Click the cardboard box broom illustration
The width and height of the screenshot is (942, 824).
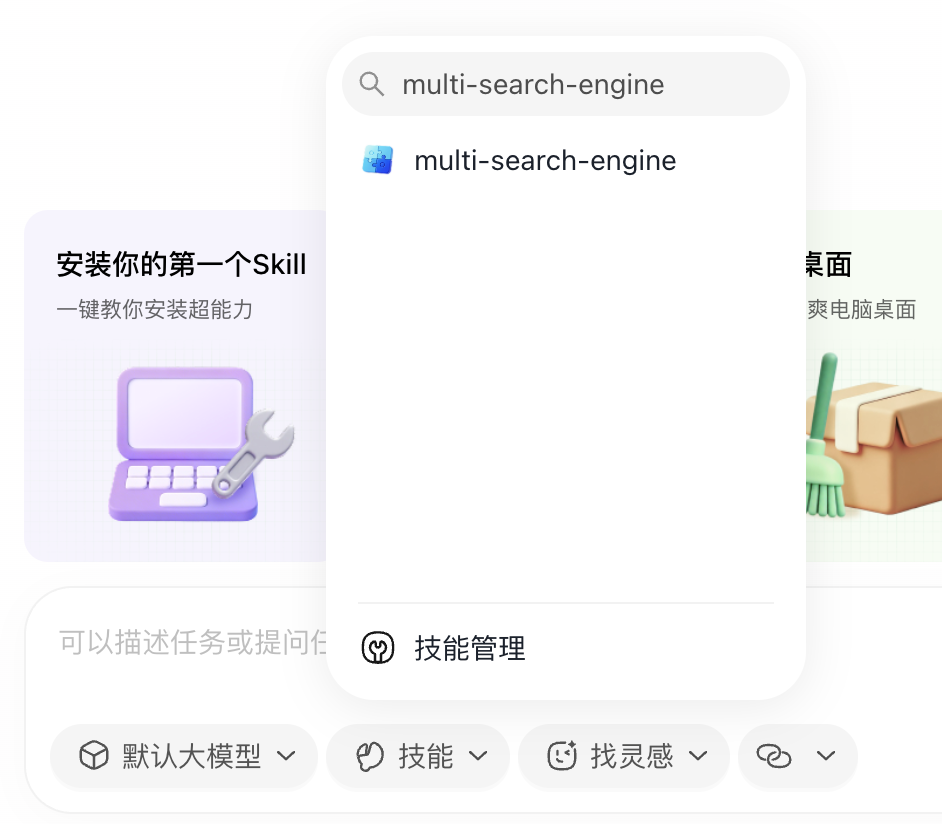(874, 435)
